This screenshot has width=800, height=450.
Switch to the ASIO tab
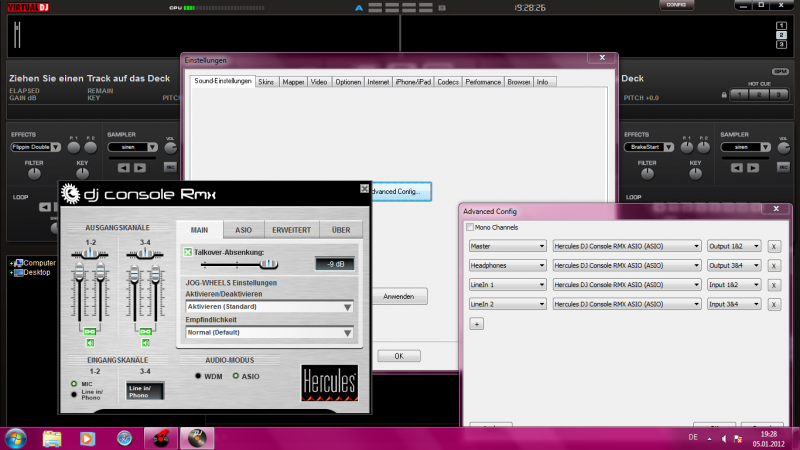click(x=243, y=230)
